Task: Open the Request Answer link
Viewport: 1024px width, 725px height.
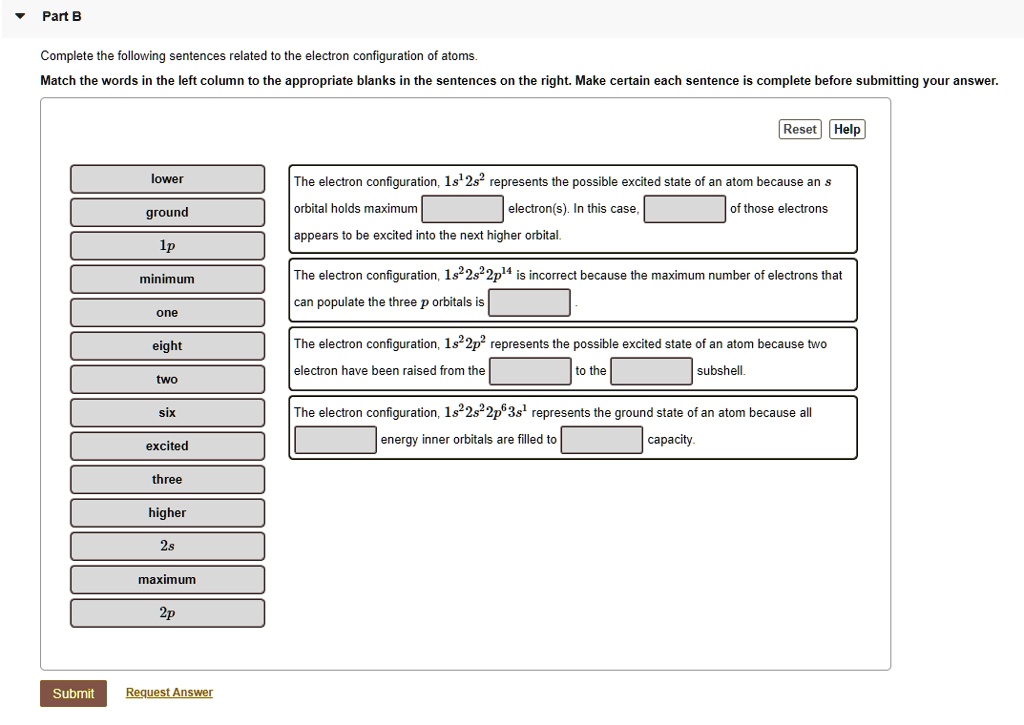Action: [168, 692]
